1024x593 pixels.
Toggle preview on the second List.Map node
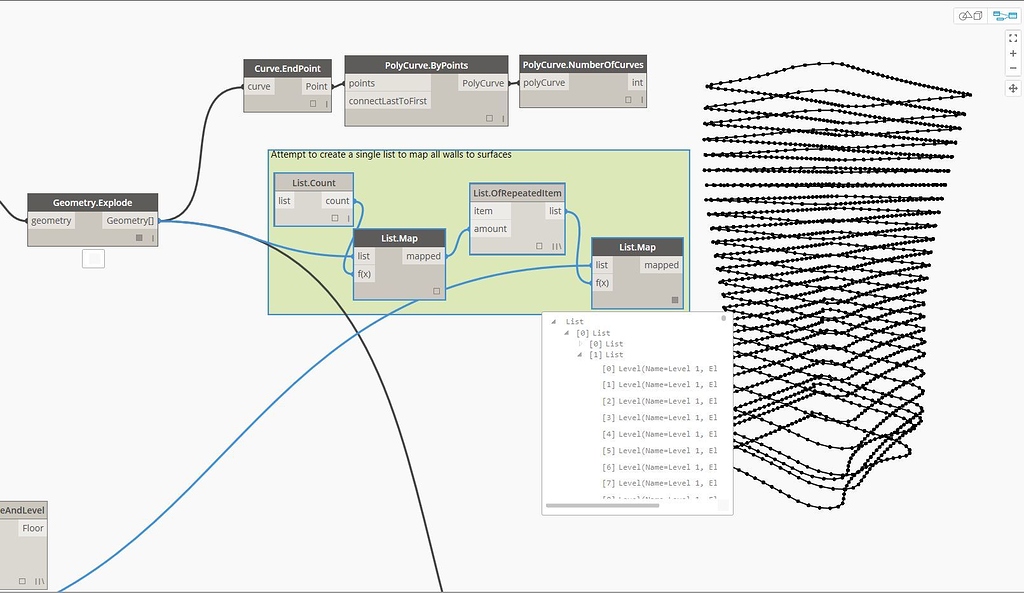point(675,300)
